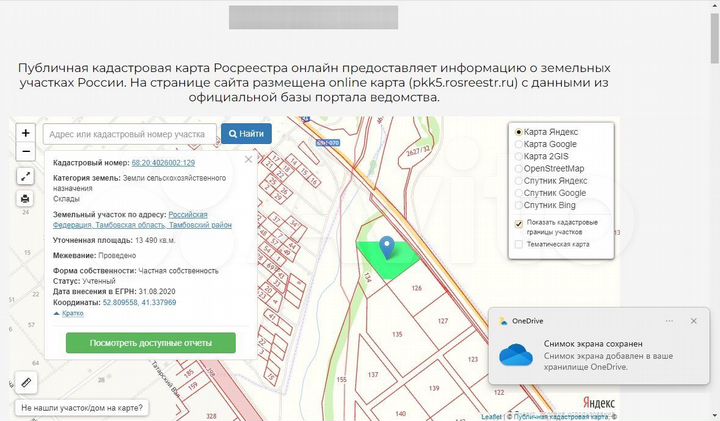The image size is (720, 421).
Task: Click parcel 122 on the map
Action: click(499, 393)
